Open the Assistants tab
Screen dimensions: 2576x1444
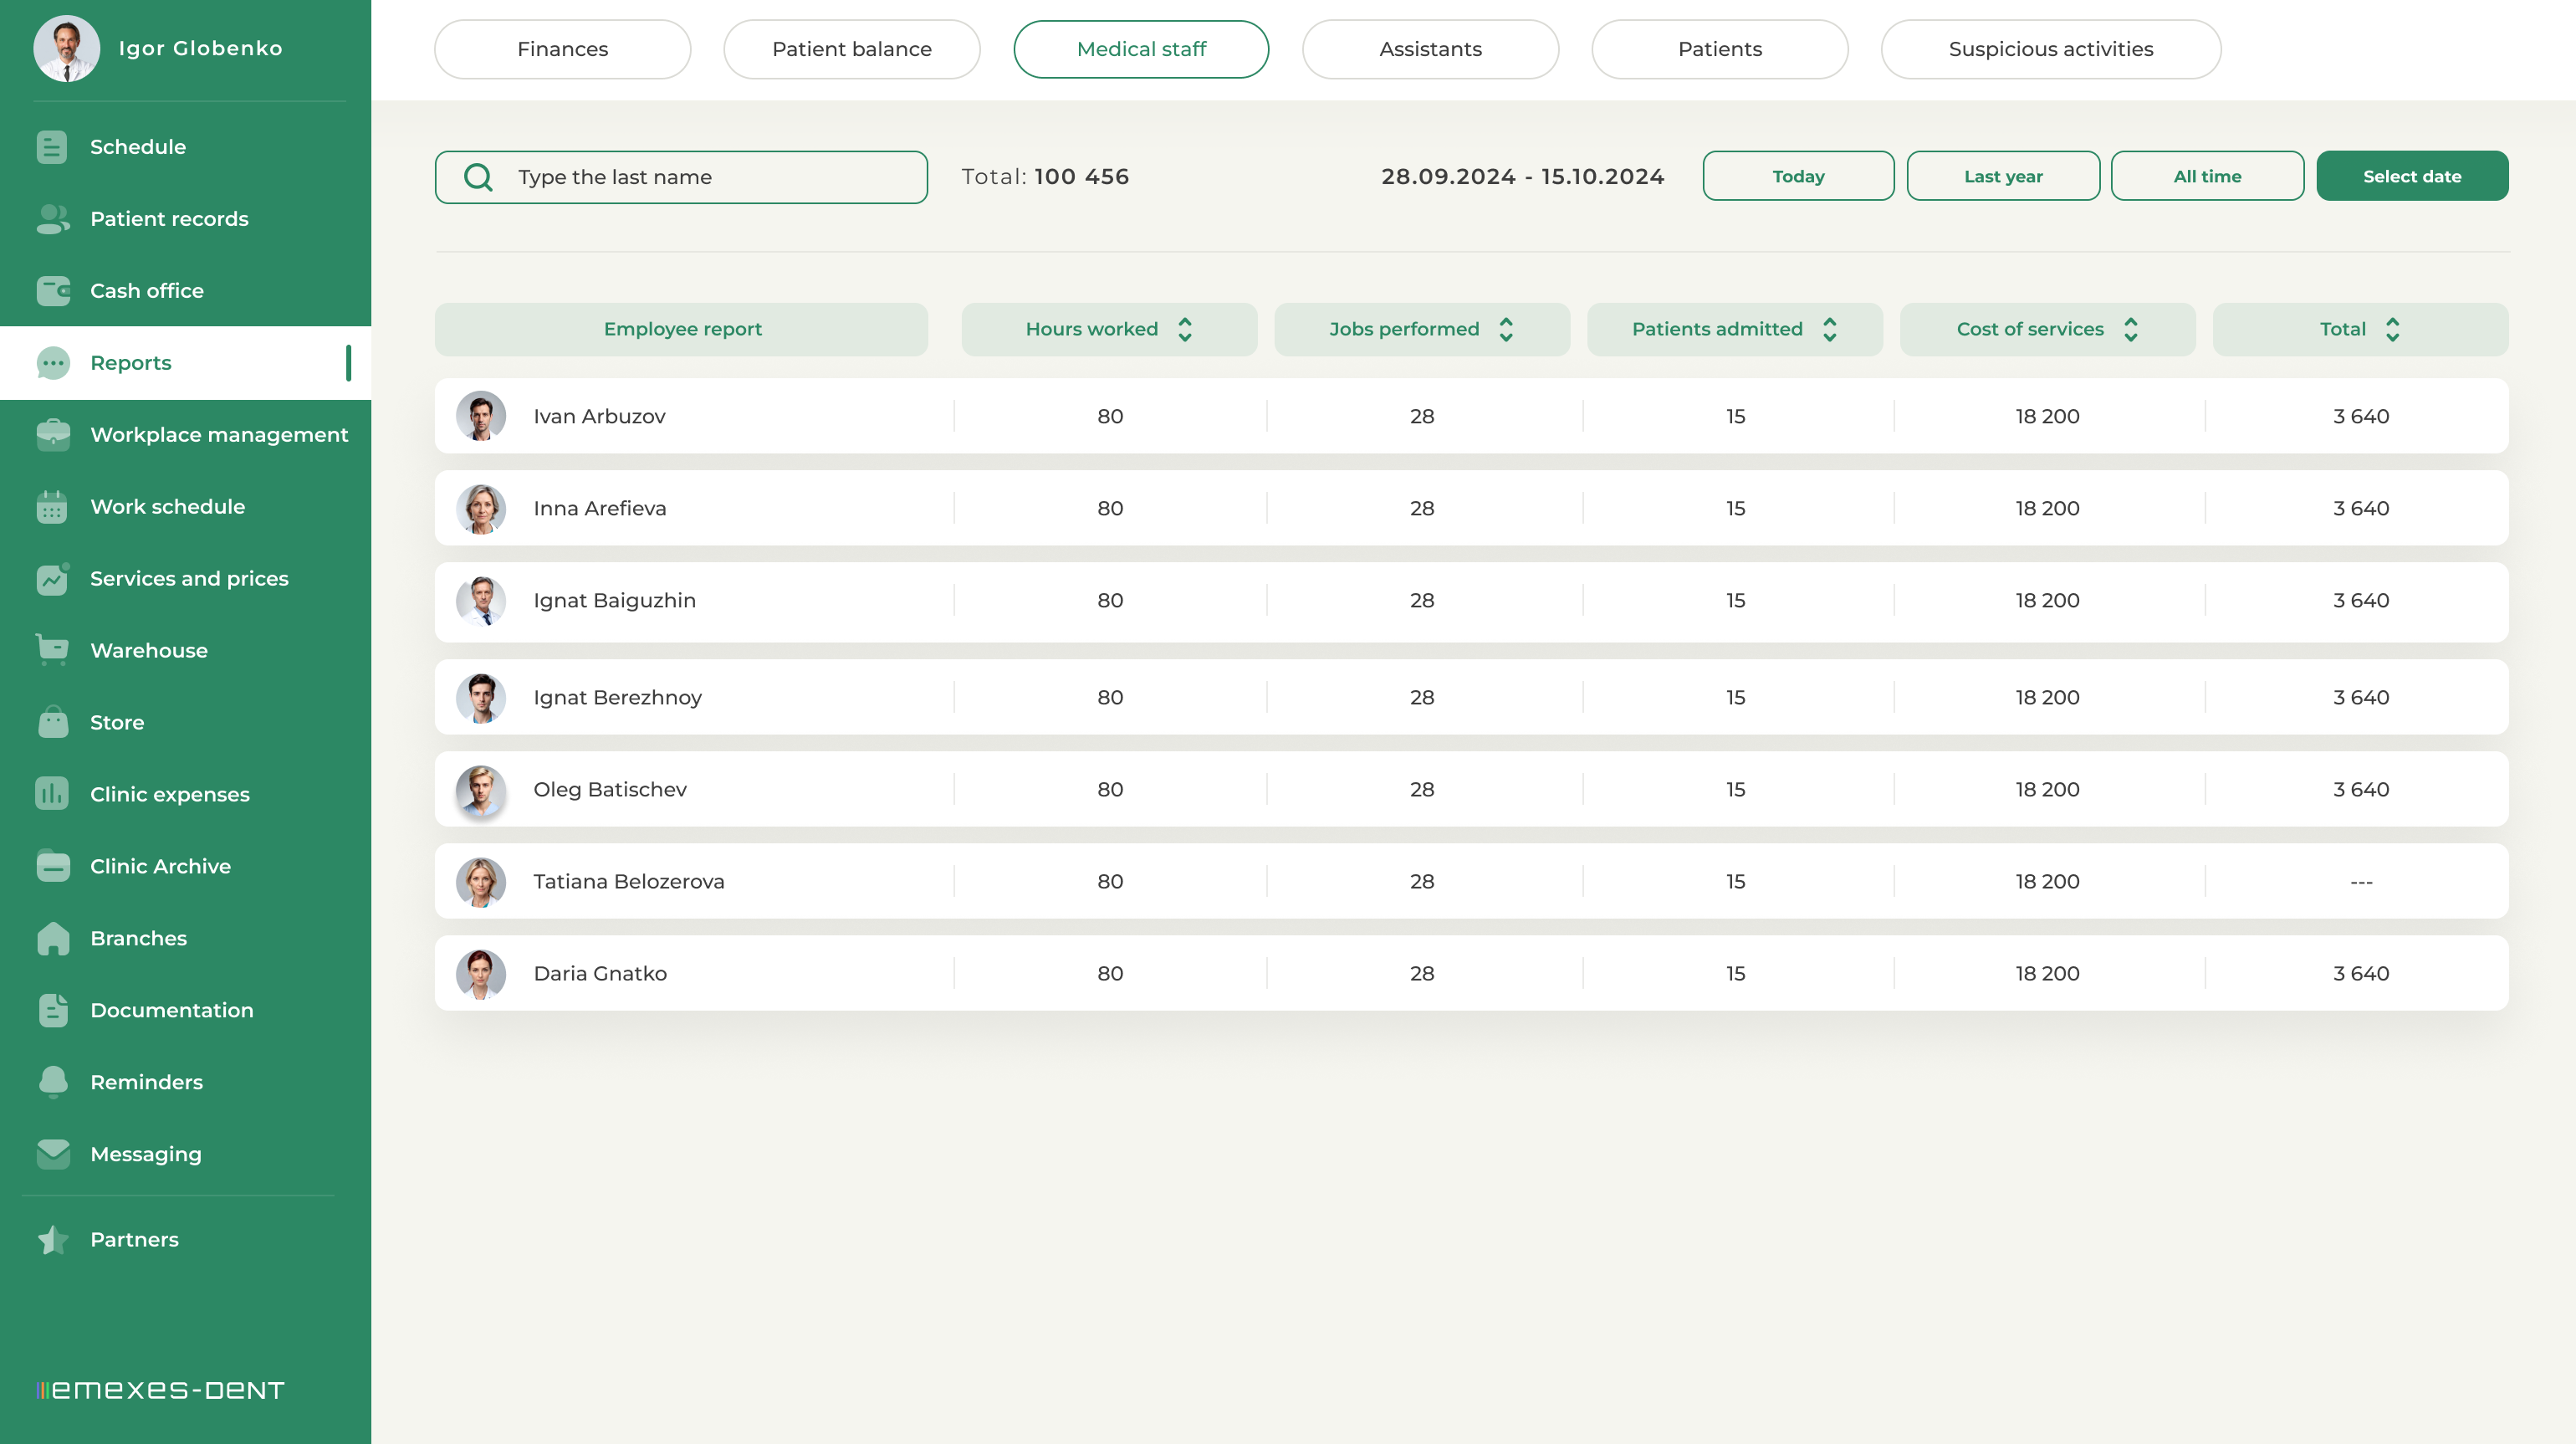coord(1430,49)
